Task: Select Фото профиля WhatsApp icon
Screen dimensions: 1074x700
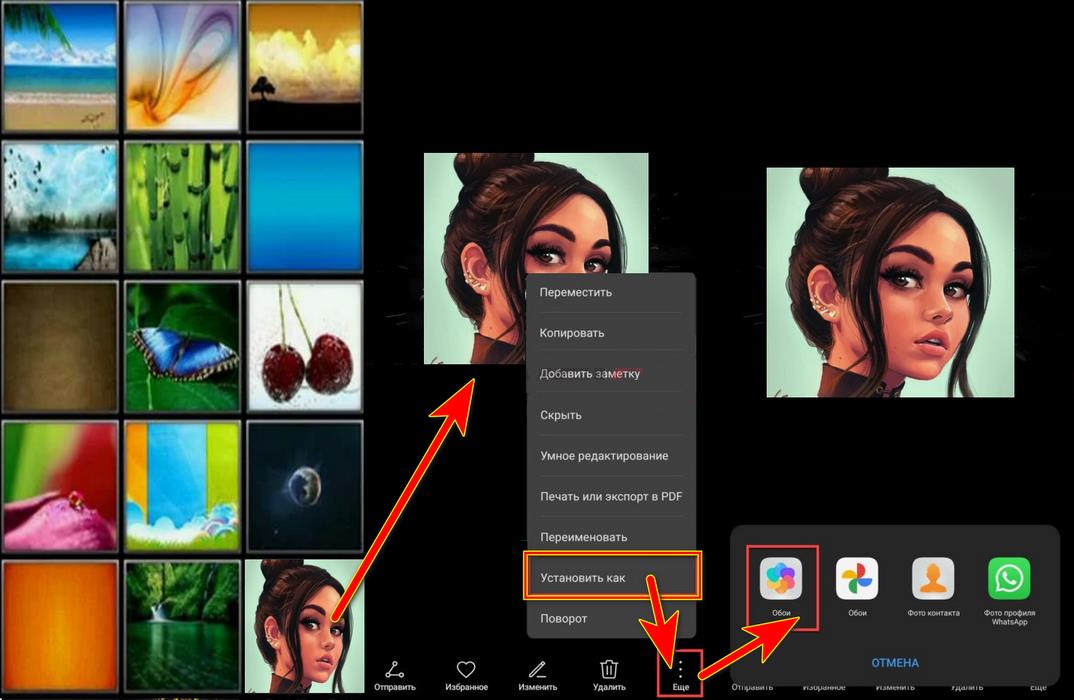Action: tap(1009, 578)
